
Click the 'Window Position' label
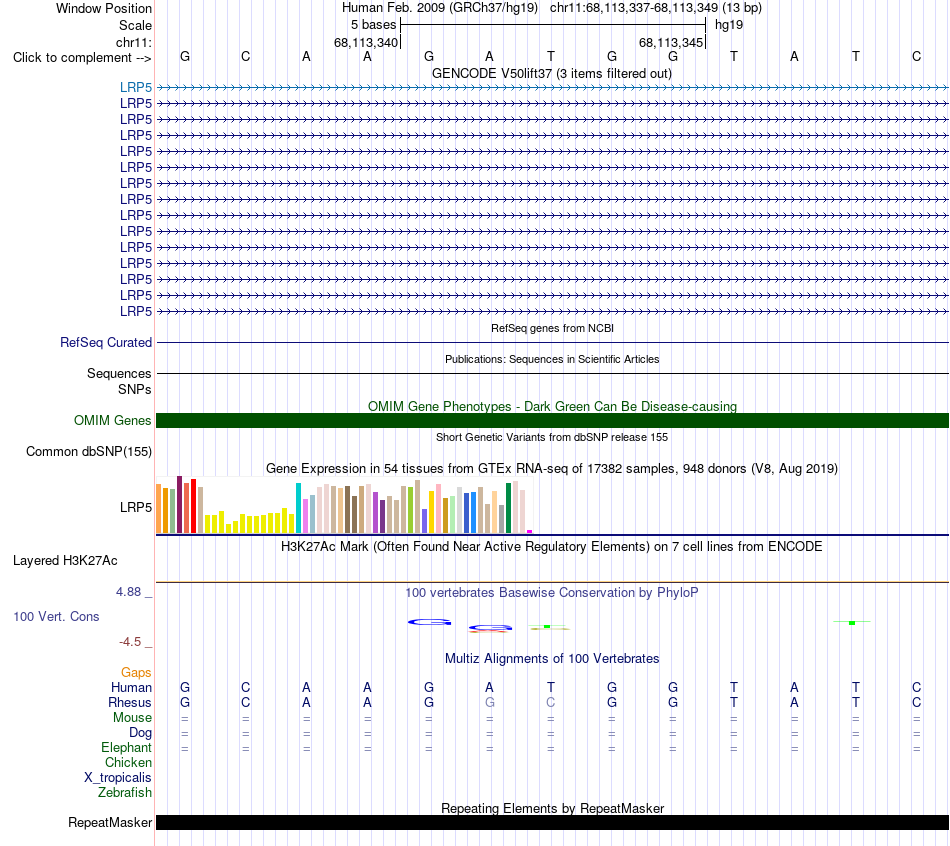click(104, 8)
